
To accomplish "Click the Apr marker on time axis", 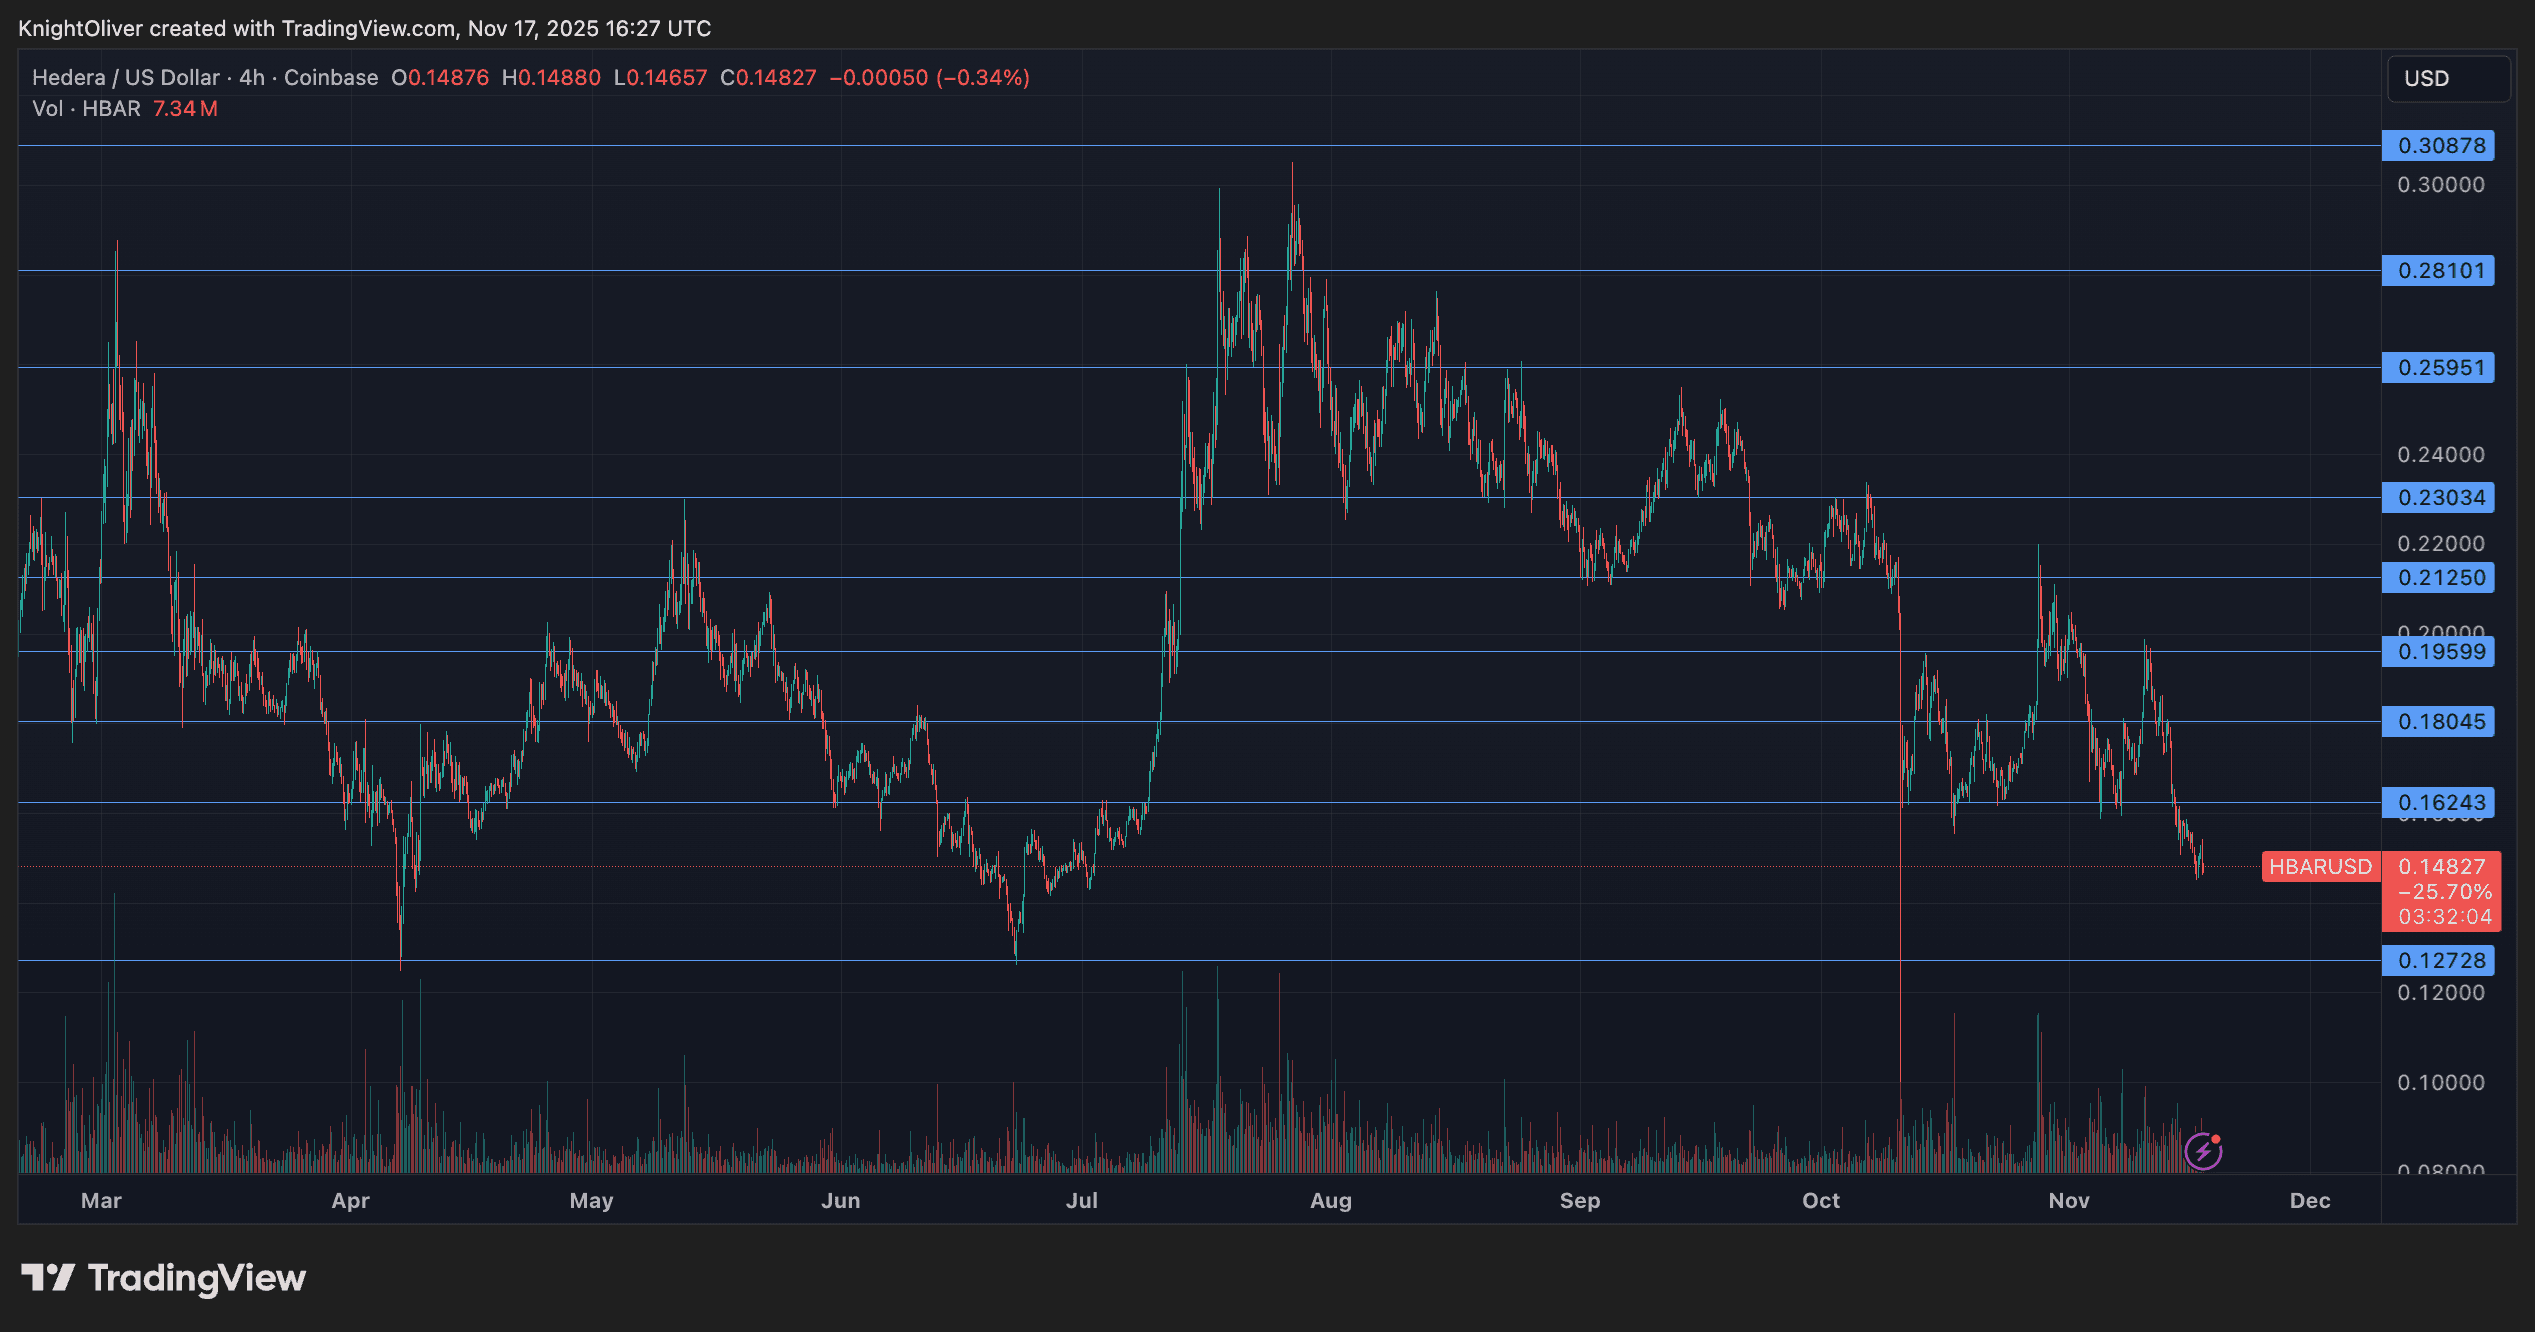I will pyautogui.click(x=350, y=1200).
